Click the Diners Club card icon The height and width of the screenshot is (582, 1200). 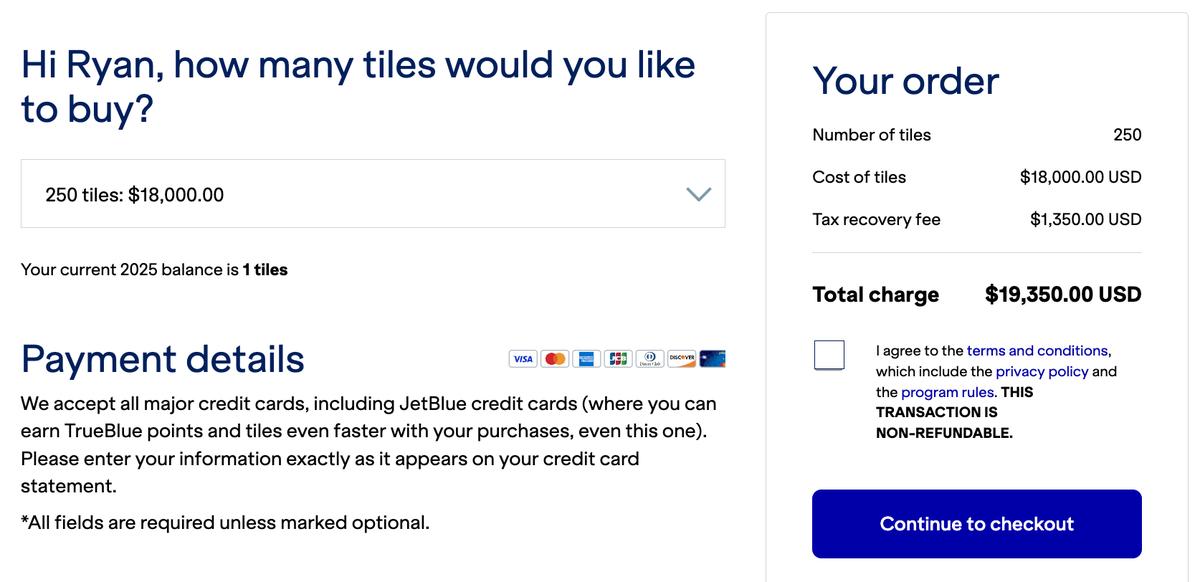650,358
